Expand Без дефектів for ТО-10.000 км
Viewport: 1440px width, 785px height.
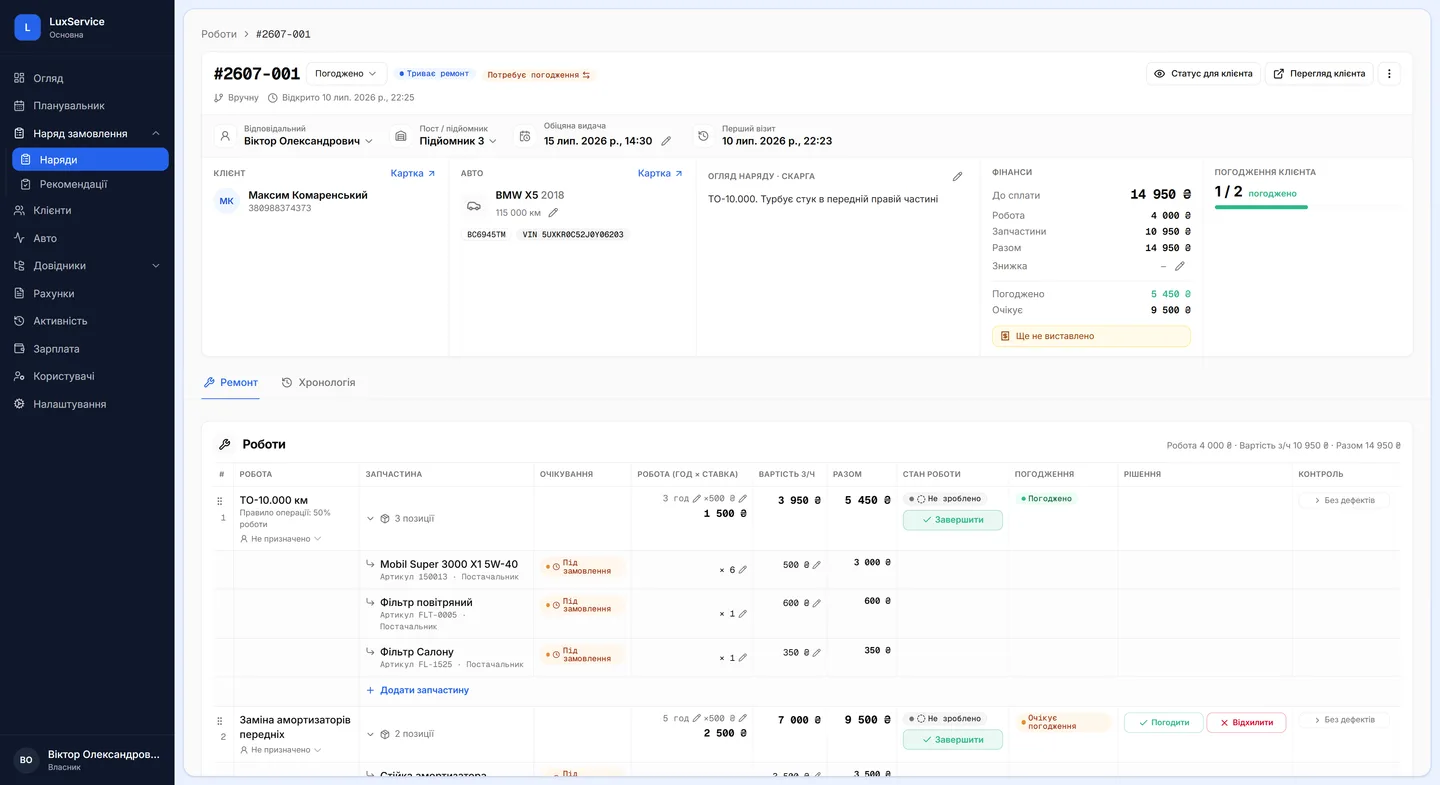(x=1344, y=500)
